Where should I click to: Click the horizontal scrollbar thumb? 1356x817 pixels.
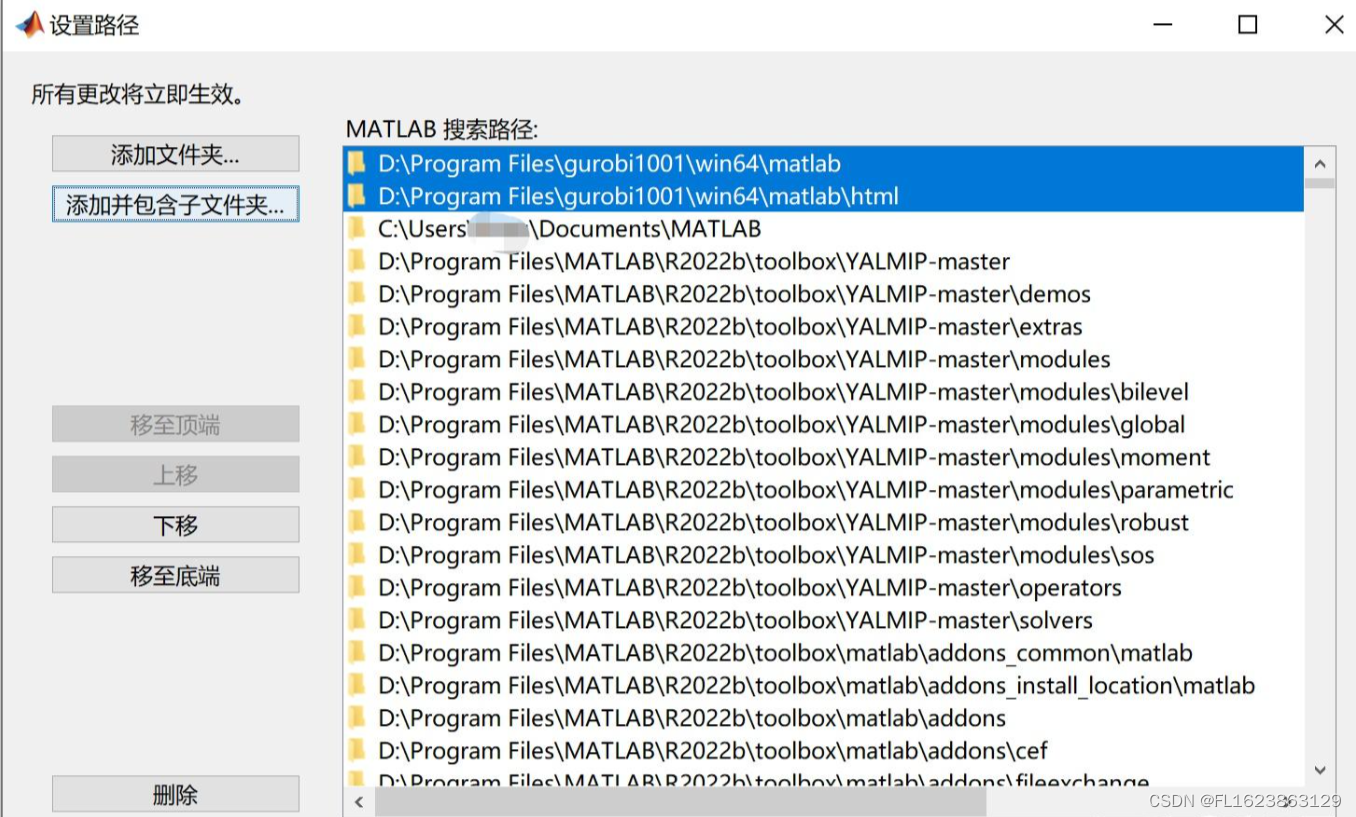[680, 802]
